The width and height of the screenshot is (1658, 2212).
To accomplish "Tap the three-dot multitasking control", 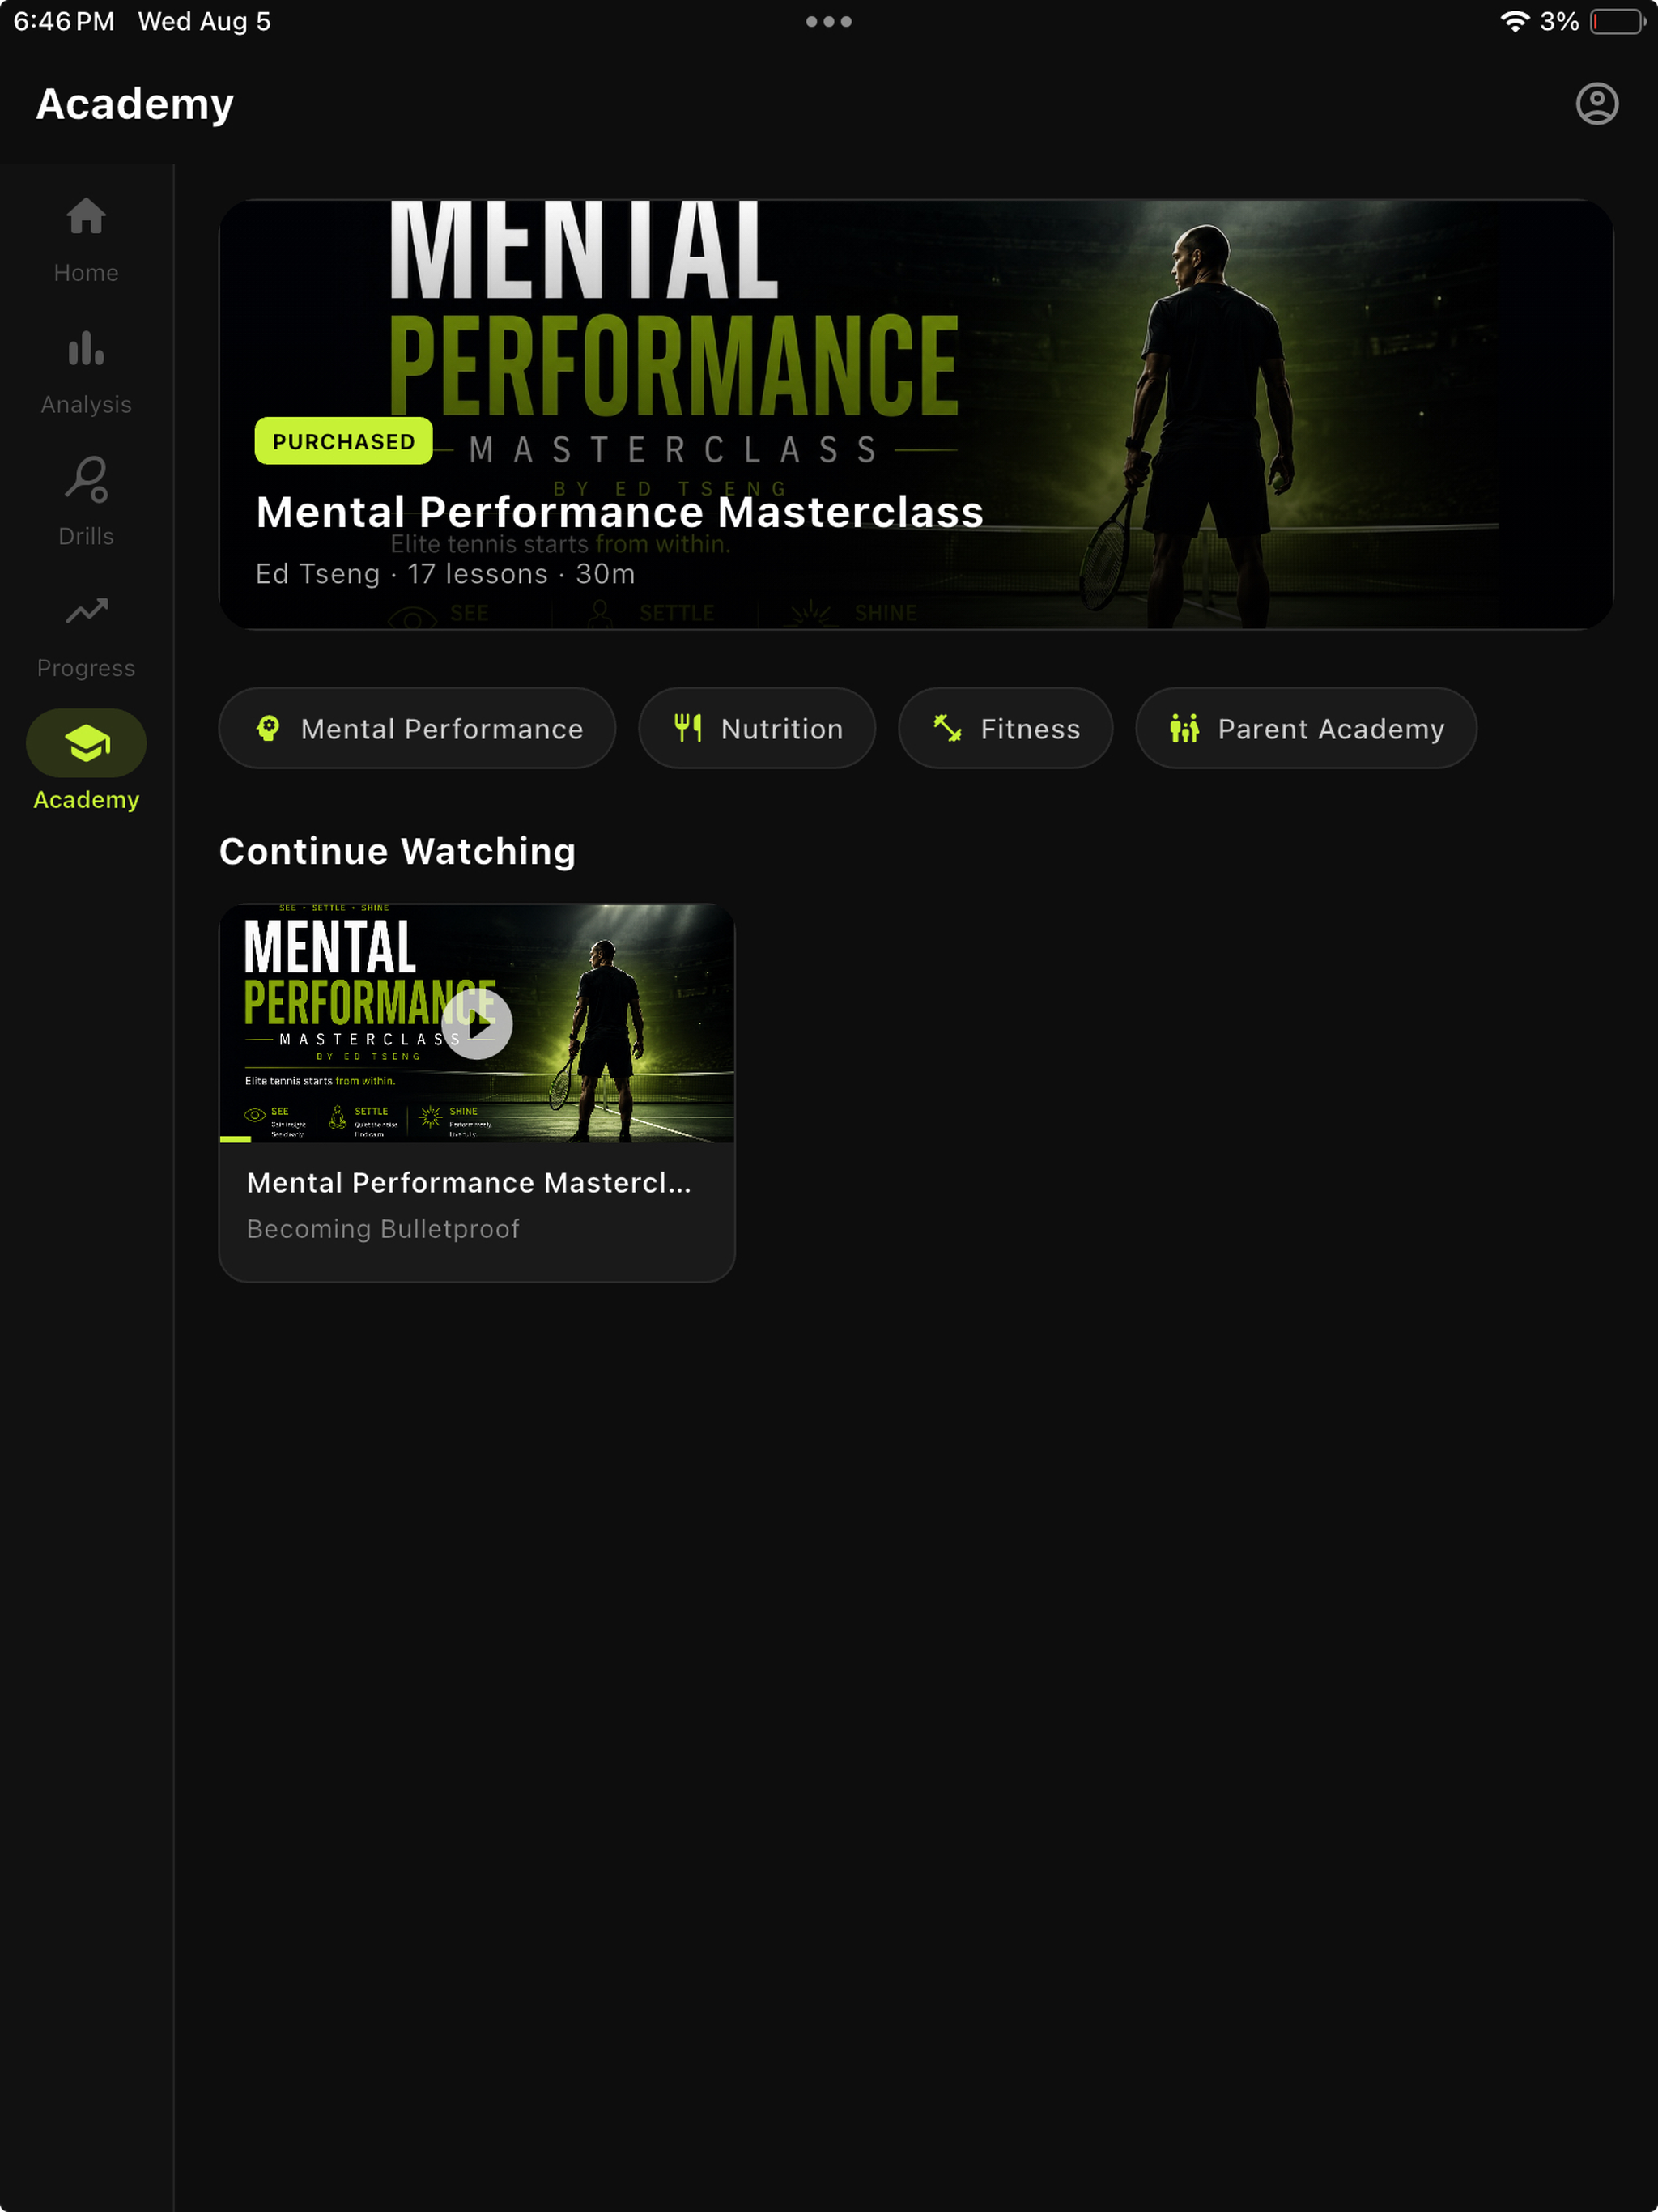I will (829, 21).
